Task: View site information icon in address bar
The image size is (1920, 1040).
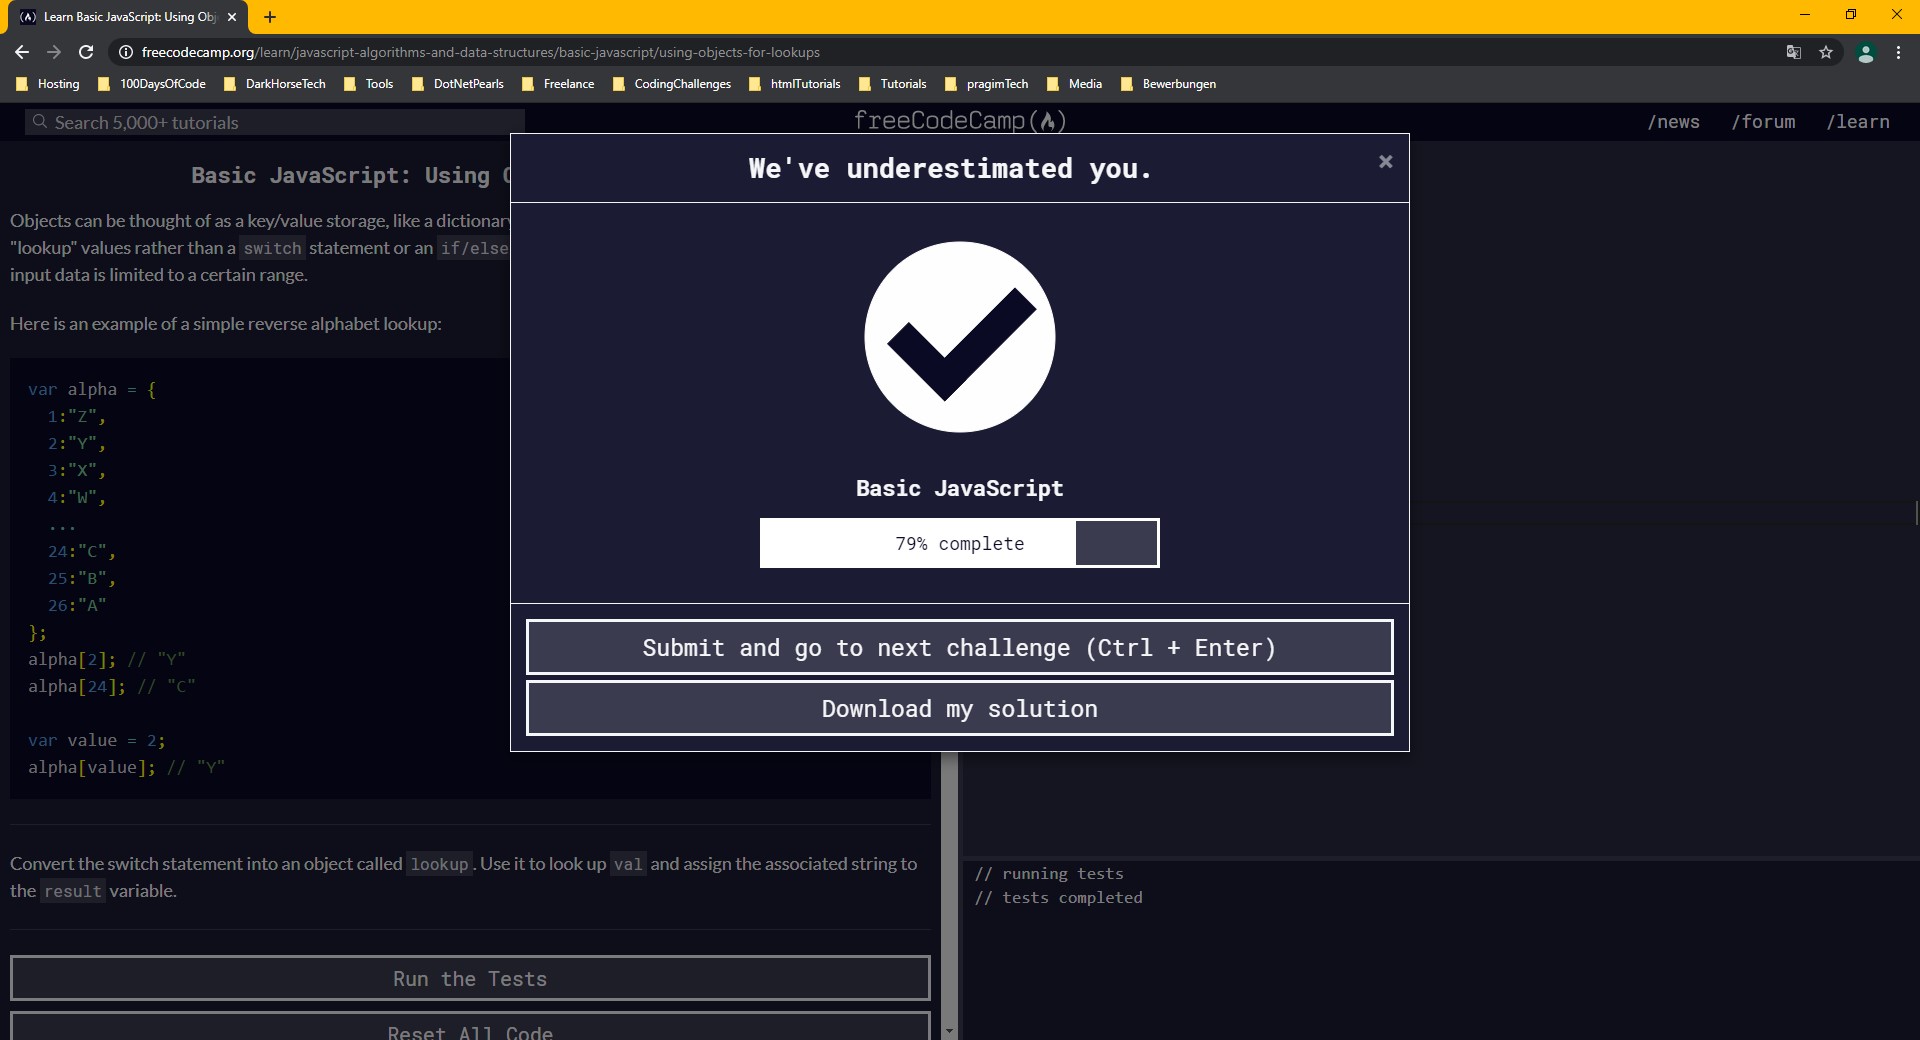Action: pos(126,52)
